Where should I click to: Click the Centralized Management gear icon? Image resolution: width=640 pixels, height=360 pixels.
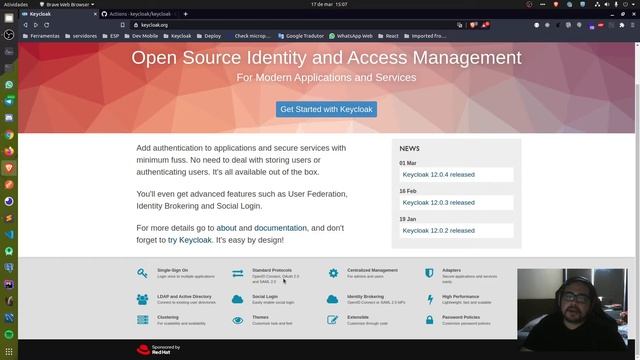333,273
